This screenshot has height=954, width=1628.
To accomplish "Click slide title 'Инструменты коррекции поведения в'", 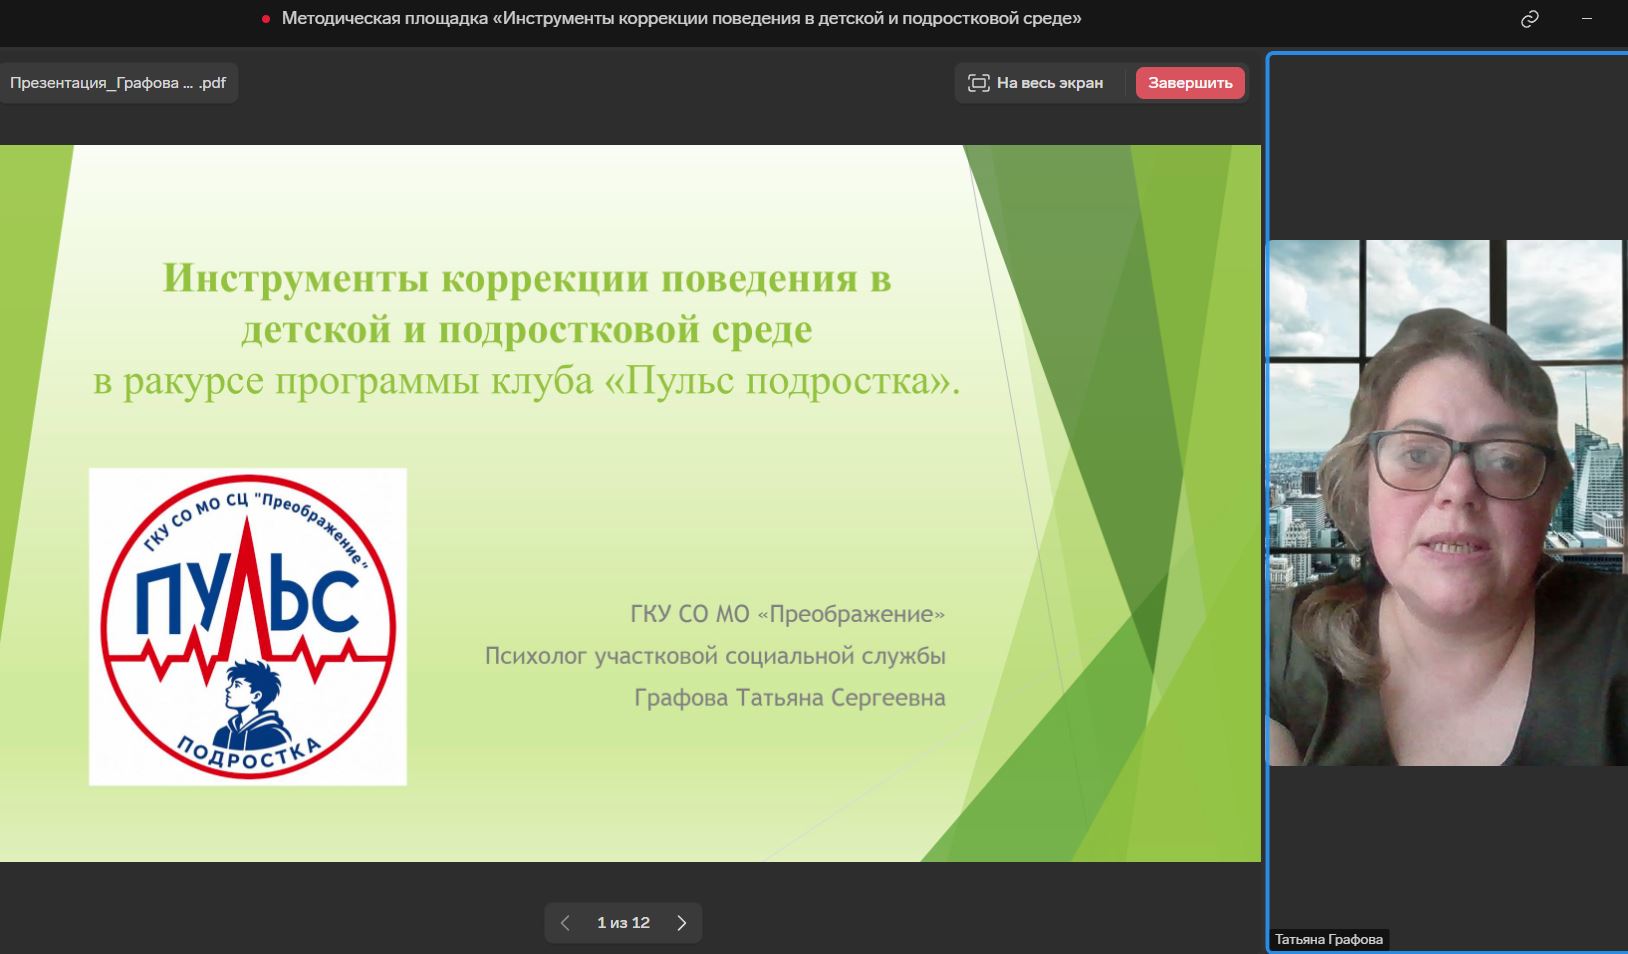I will point(527,278).
